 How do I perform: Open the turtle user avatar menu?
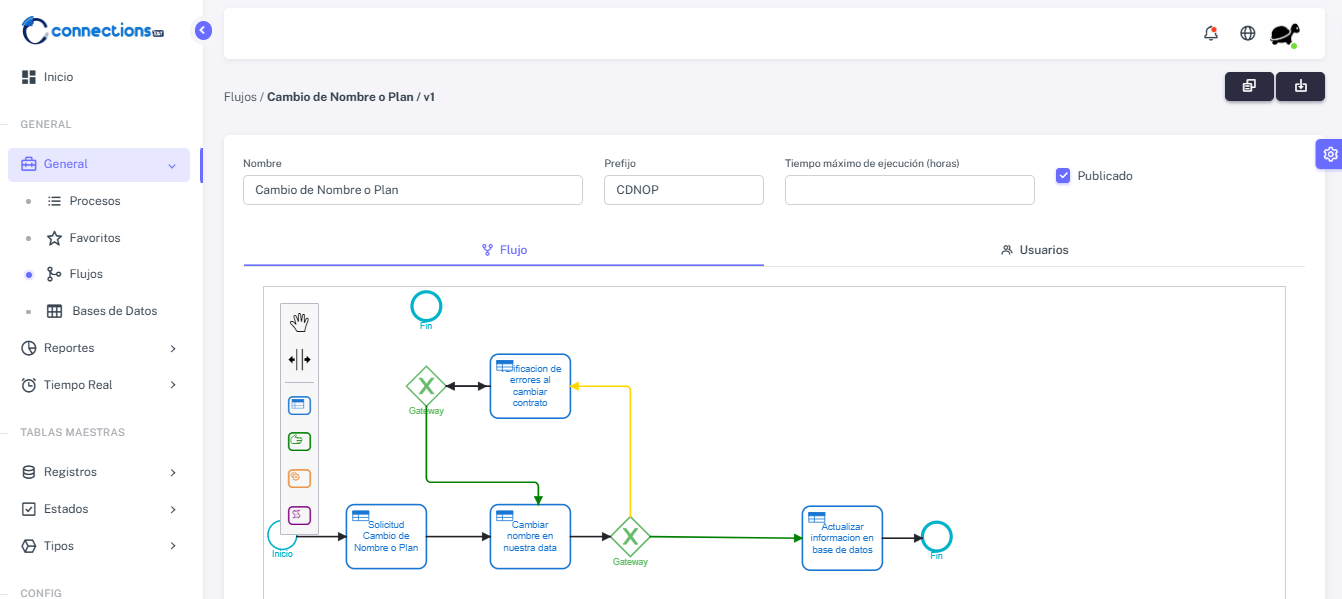tap(1285, 34)
